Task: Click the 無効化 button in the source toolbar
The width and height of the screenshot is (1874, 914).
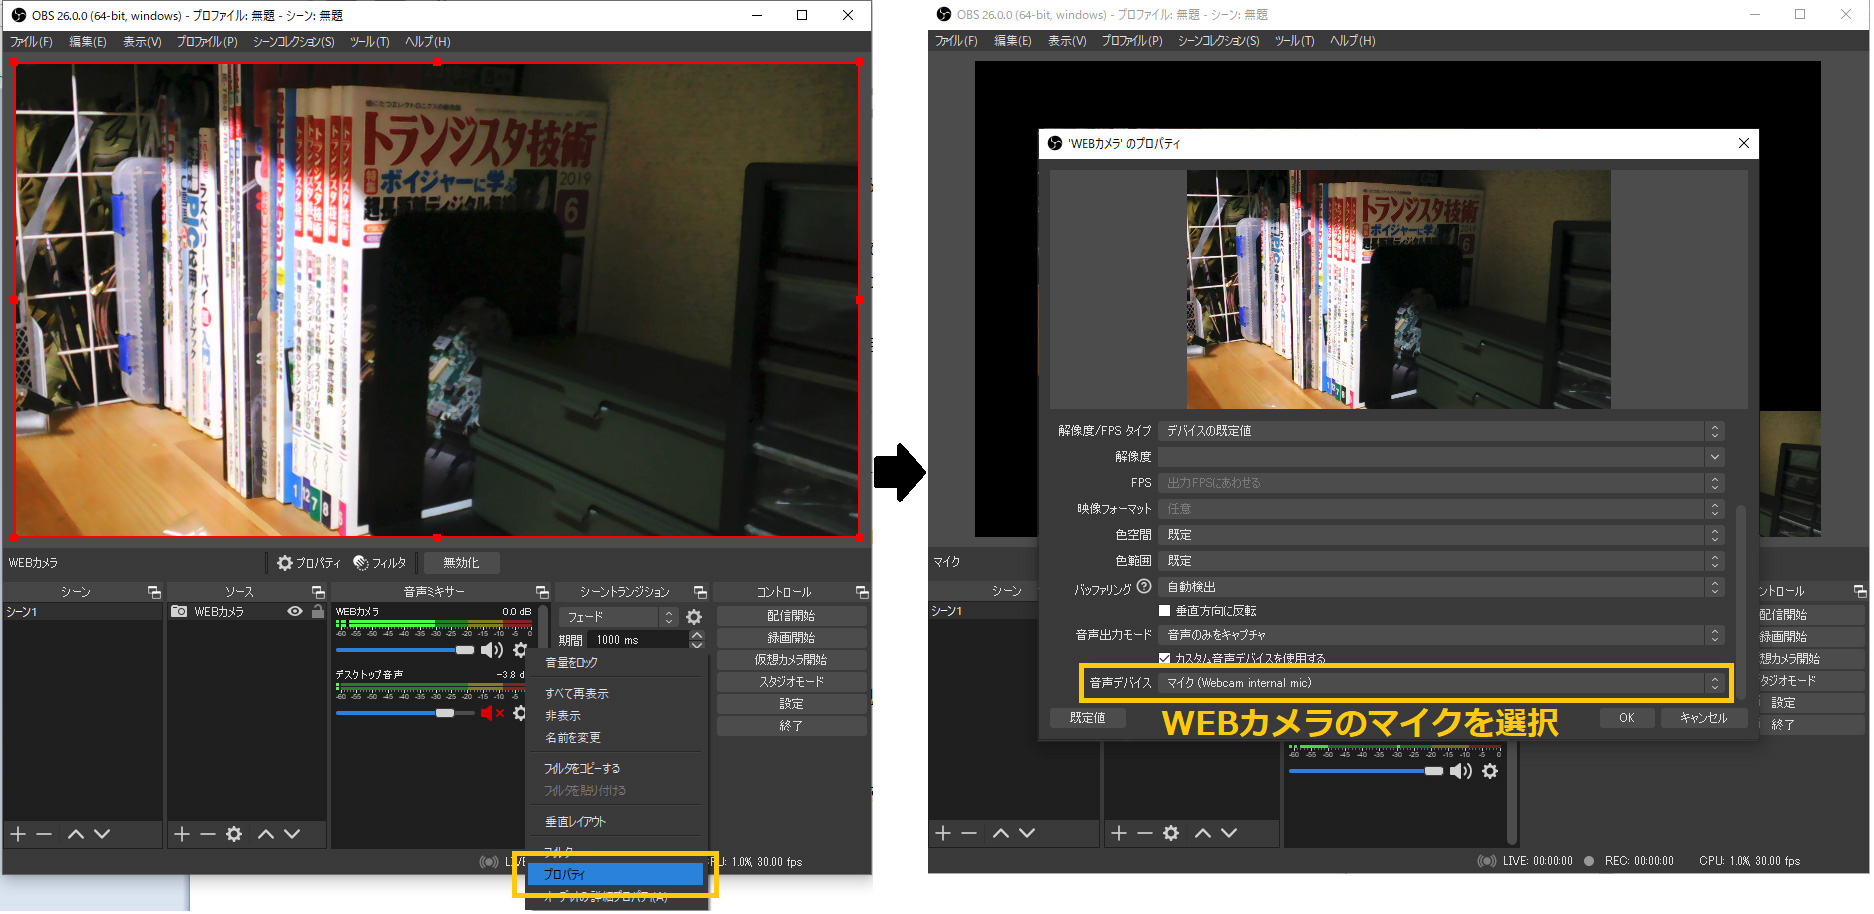Action: pos(461,563)
